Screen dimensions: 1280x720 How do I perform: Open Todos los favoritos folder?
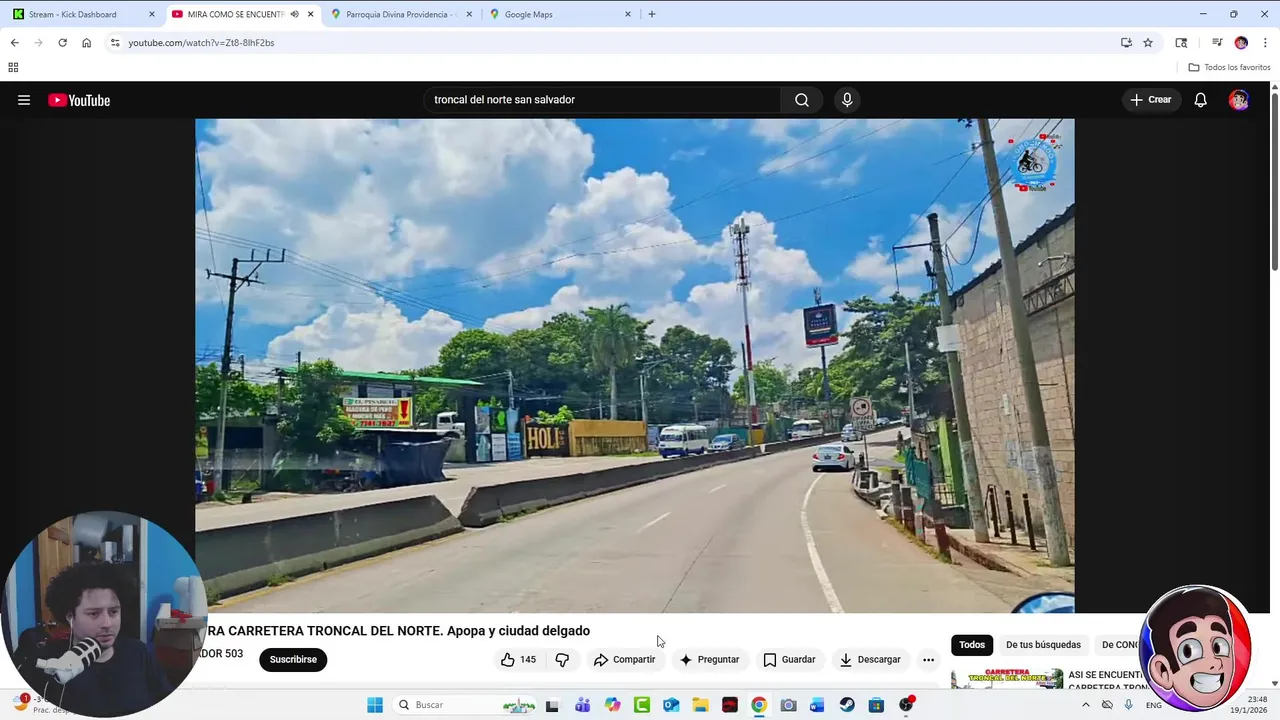tap(1229, 67)
